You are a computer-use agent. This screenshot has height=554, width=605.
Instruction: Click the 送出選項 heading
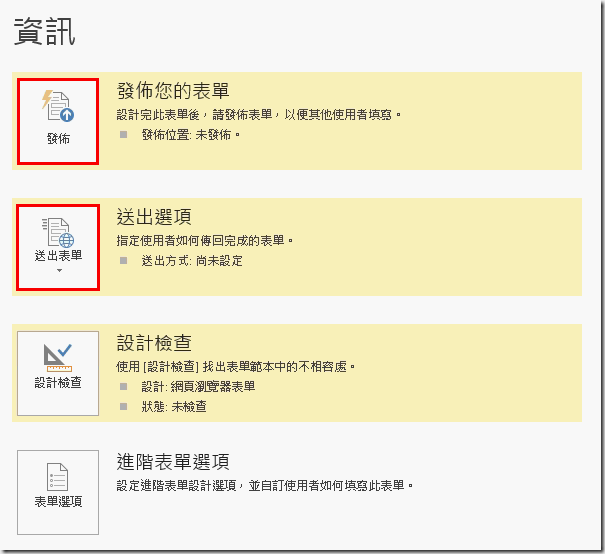click(154, 217)
